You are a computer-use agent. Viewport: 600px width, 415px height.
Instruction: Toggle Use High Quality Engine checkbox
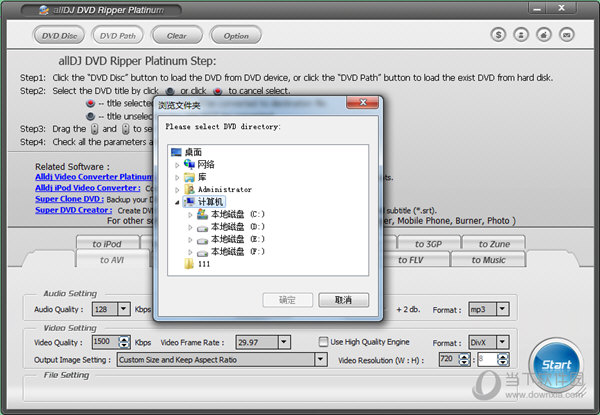tap(324, 342)
